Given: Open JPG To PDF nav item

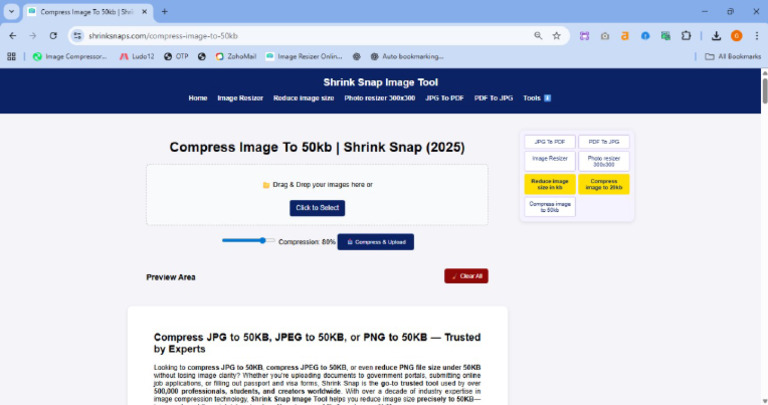Looking at the screenshot, I should coord(444,98).
